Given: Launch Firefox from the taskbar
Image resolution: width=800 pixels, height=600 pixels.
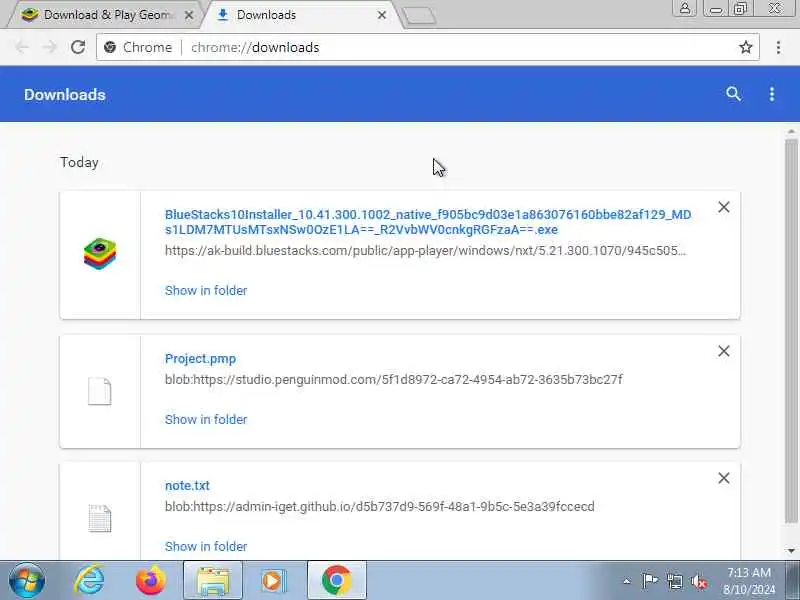Looking at the screenshot, I should pyautogui.click(x=151, y=581).
